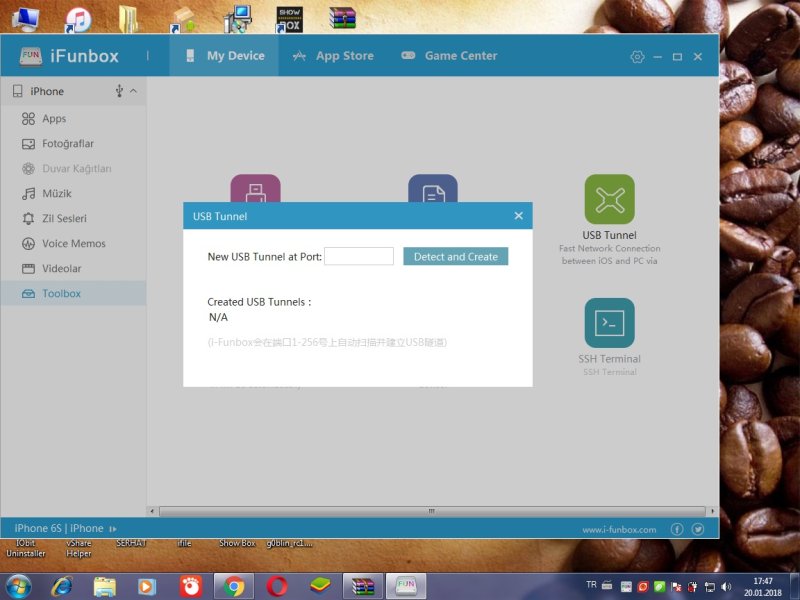Open Voice Memos in sidebar
800x600 pixels.
coord(73,244)
